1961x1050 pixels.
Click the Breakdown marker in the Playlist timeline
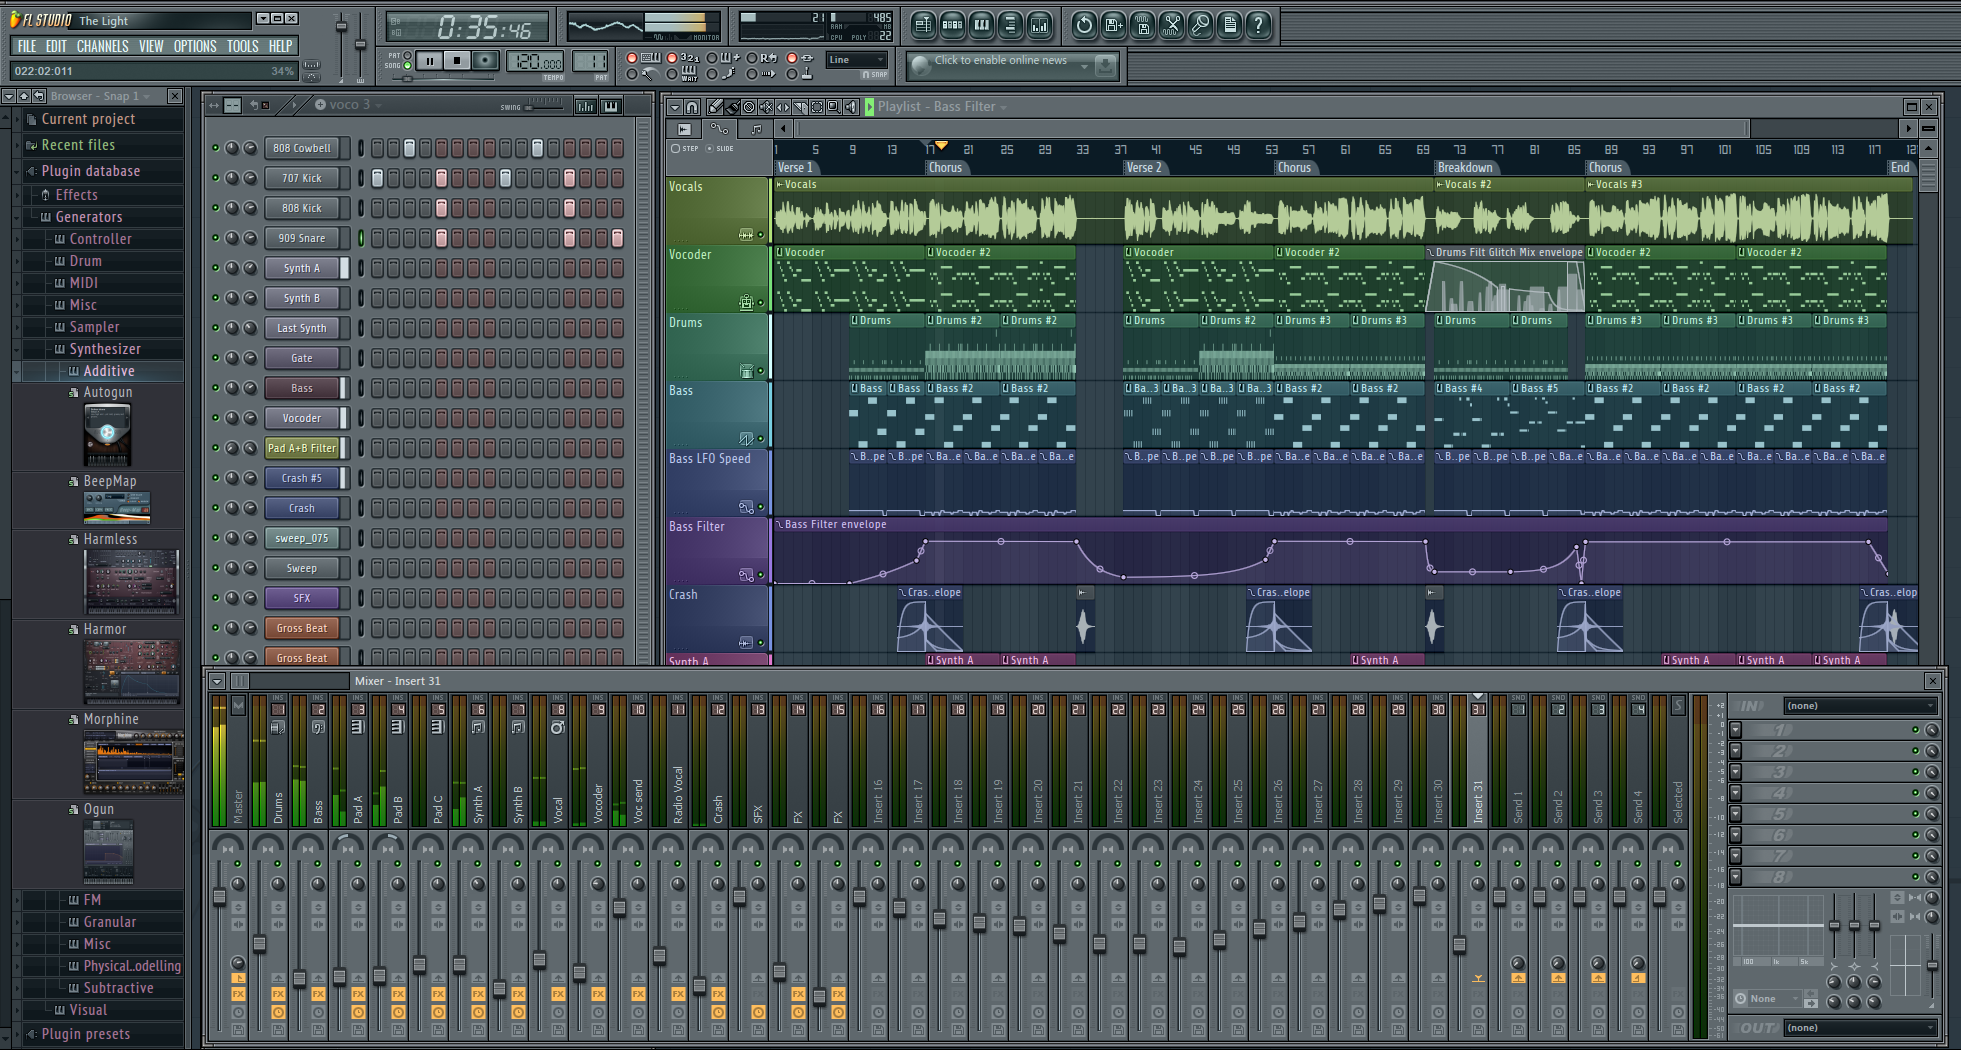coord(1466,167)
